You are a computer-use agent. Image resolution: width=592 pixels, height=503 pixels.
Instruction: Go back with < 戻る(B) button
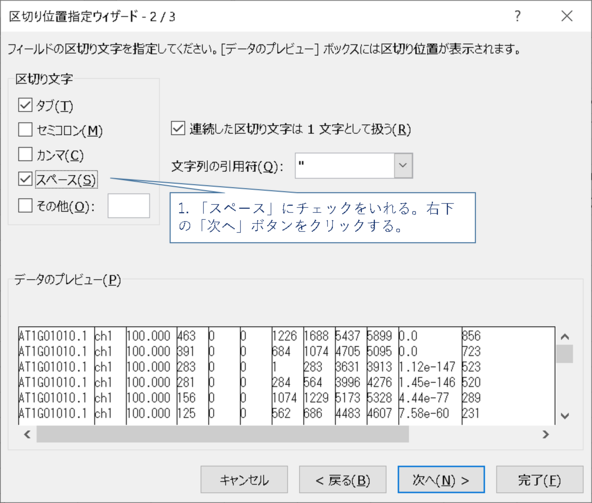click(342, 480)
